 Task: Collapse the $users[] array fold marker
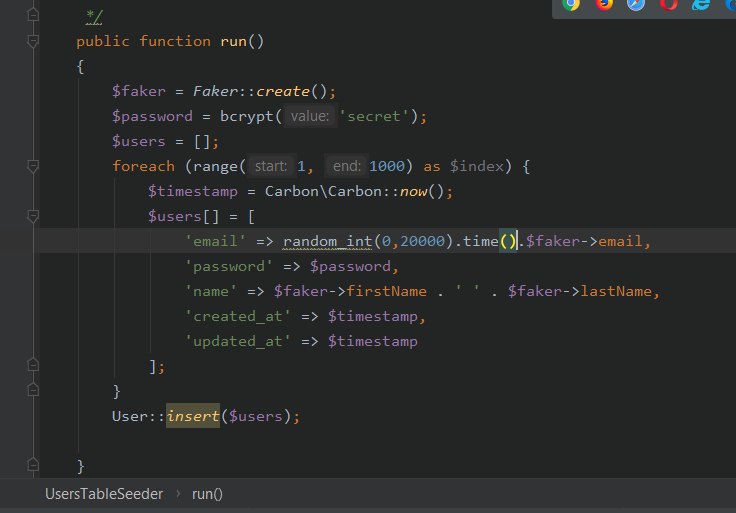(33, 216)
